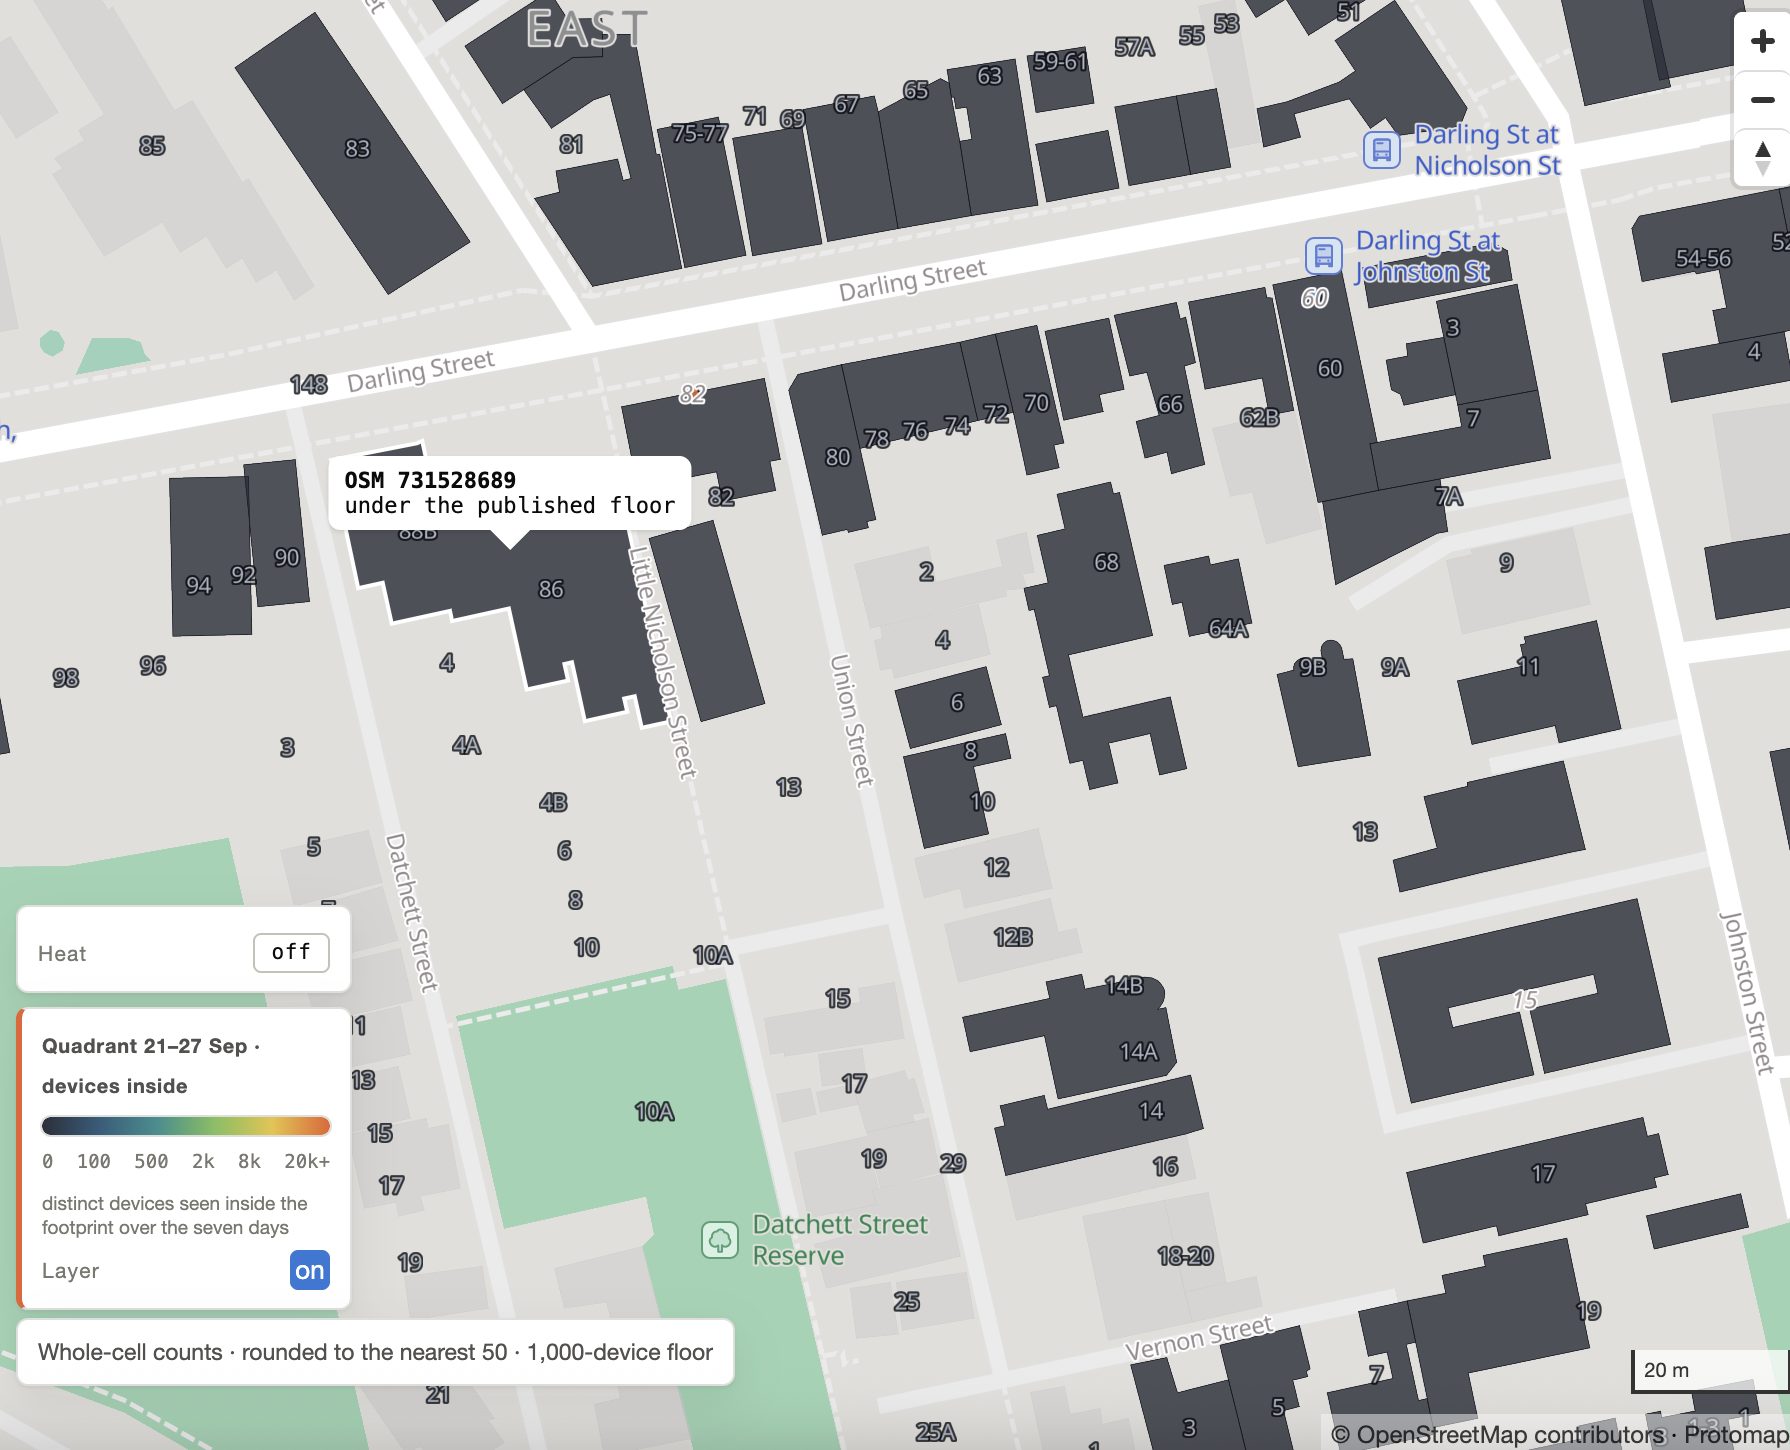
Task: Click the Darling St at Nicholson St bus stop icon
Action: click(x=1381, y=150)
